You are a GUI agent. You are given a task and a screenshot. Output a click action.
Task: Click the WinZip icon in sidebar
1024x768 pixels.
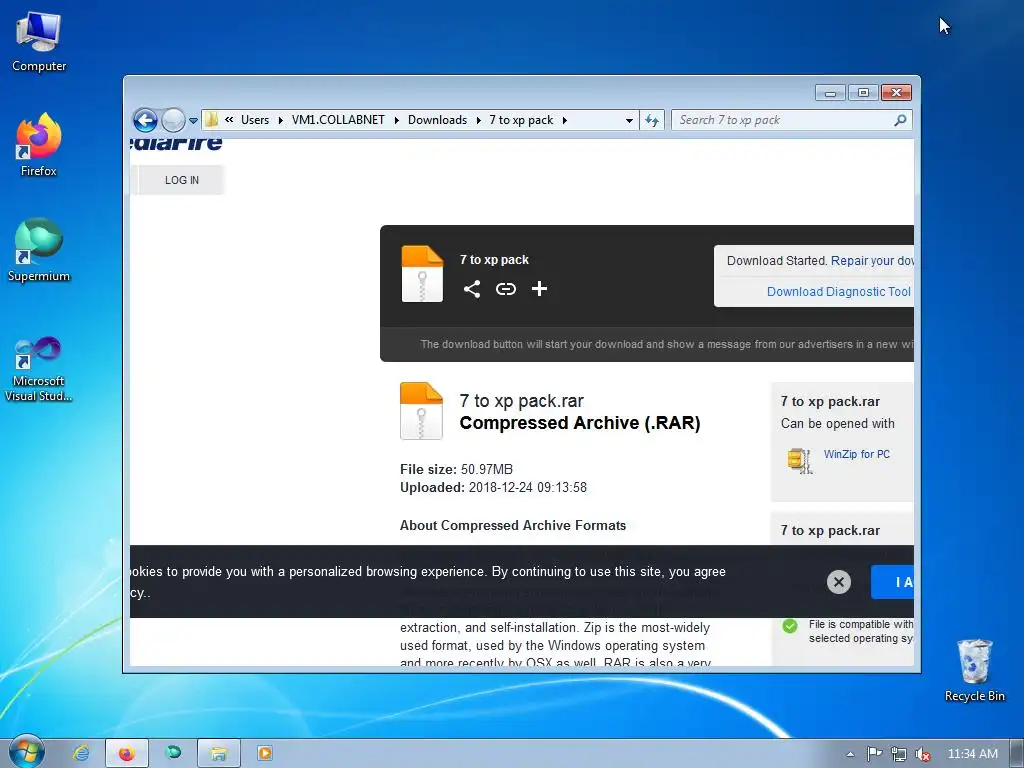click(x=800, y=461)
